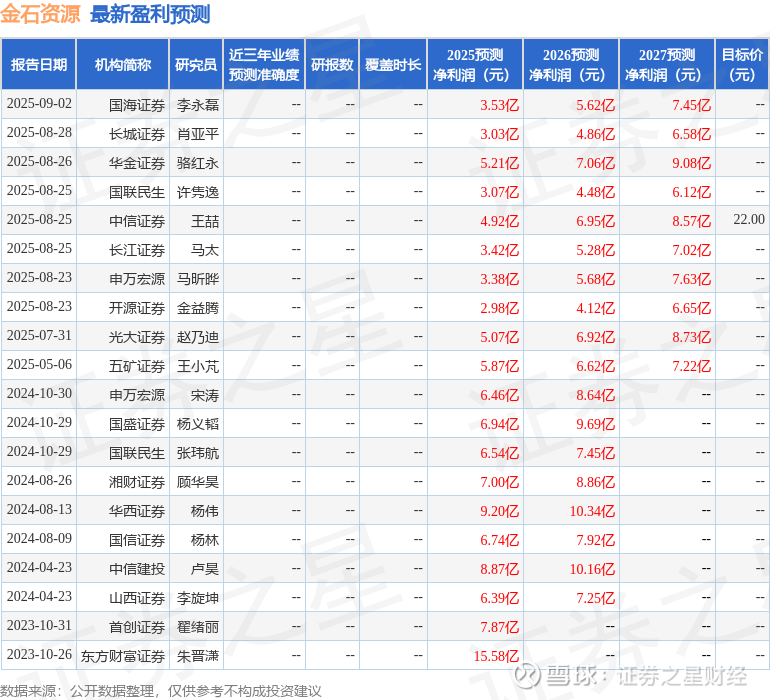
Task: Select date cell 2025-07-31
Action: pos(39,336)
